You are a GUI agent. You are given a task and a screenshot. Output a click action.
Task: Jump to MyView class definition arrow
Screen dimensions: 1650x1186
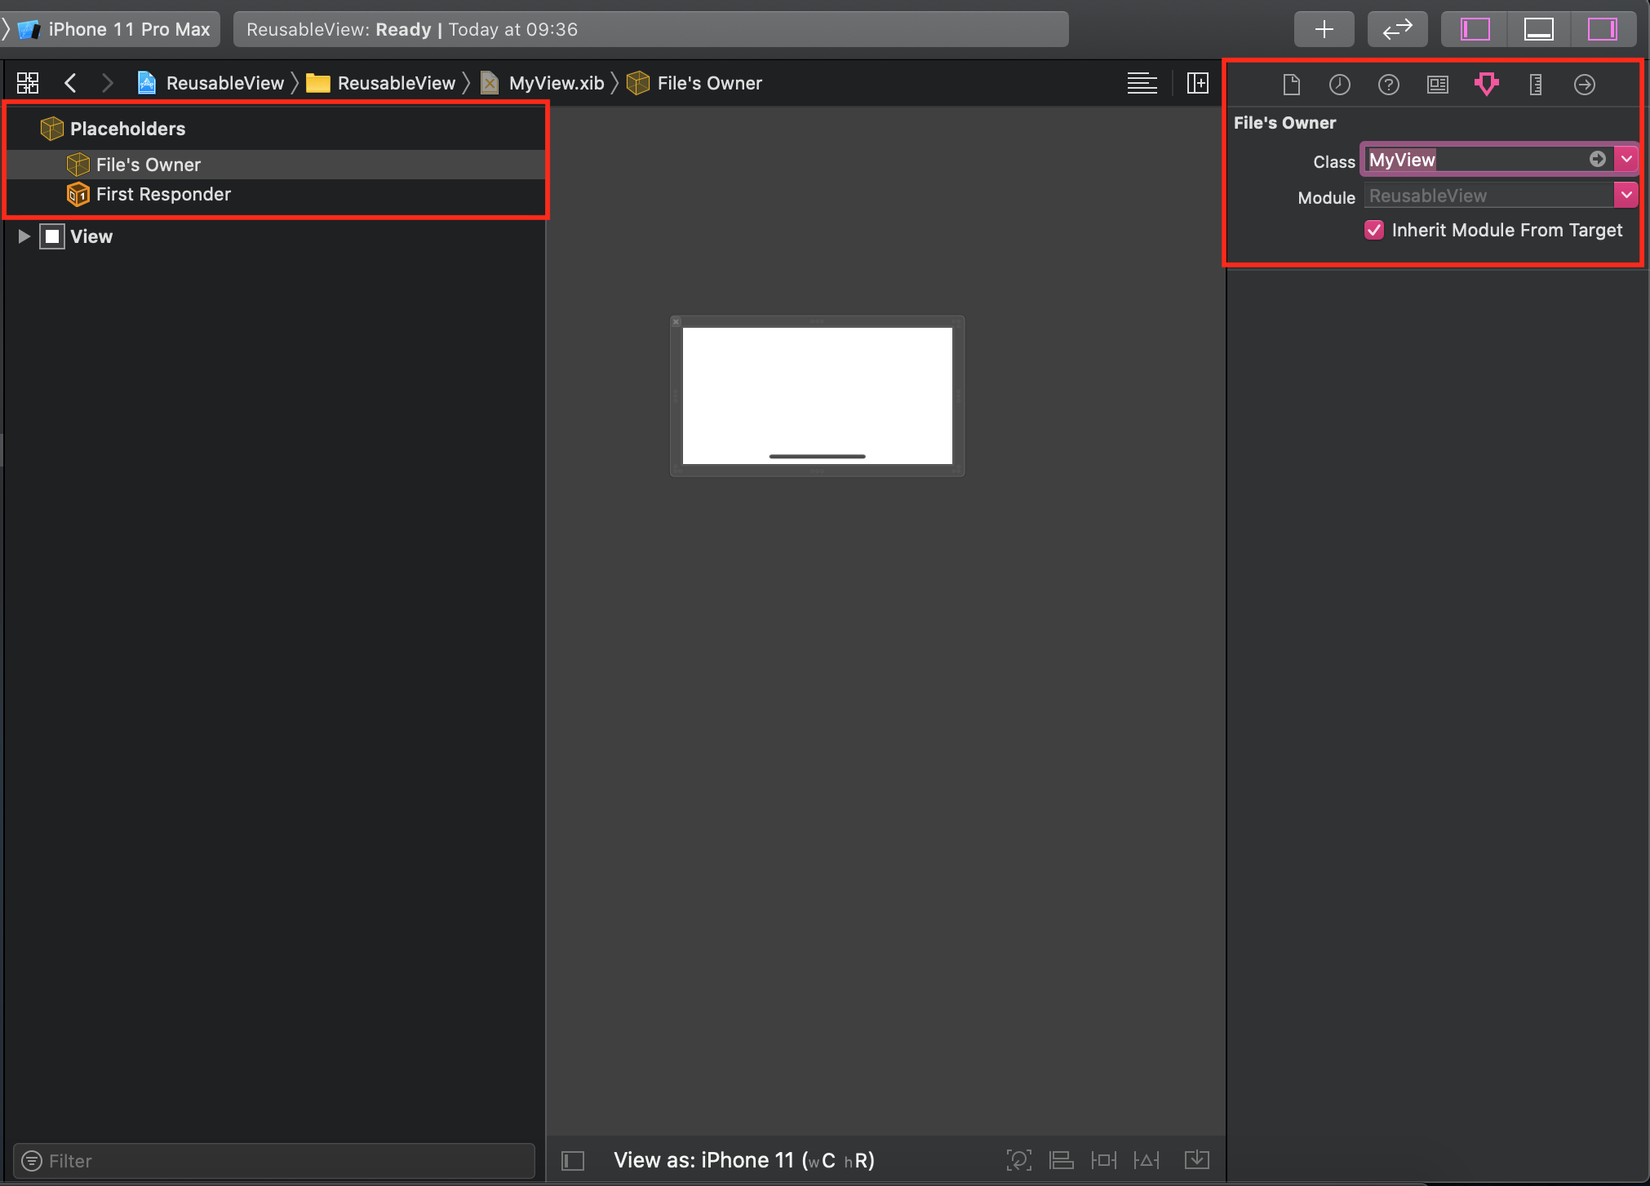pyautogui.click(x=1598, y=159)
